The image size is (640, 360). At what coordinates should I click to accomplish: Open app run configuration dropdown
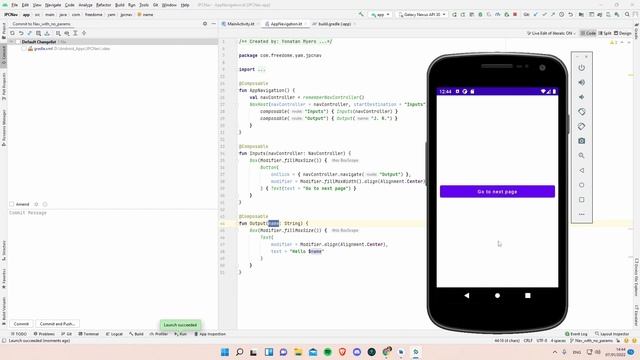tap(380, 14)
